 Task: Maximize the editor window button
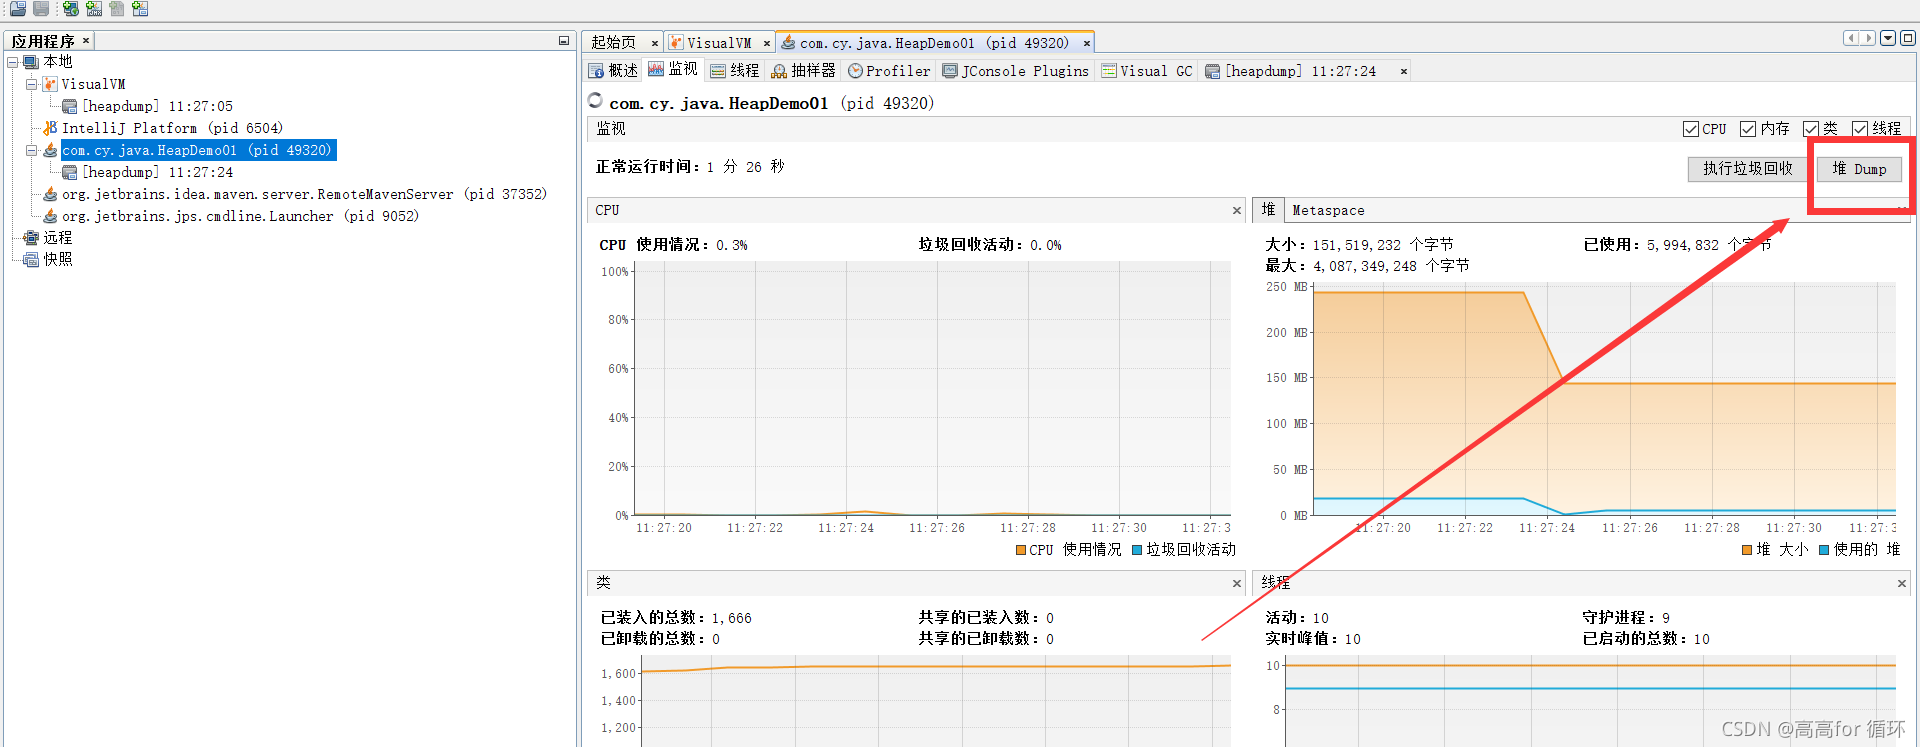pyautogui.click(x=1908, y=38)
